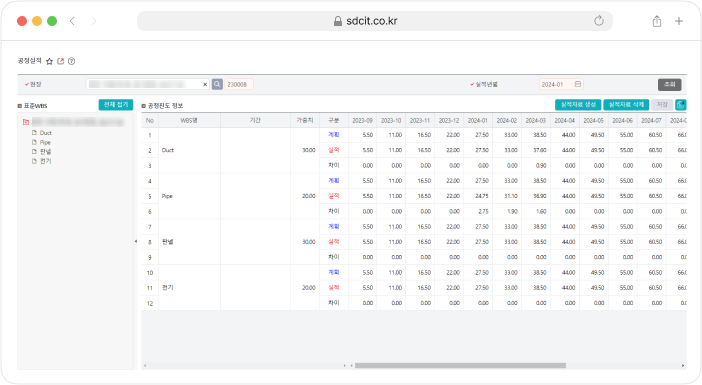Click the first teal create-data button
This screenshot has height=385, width=702.
click(x=578, y=104)
